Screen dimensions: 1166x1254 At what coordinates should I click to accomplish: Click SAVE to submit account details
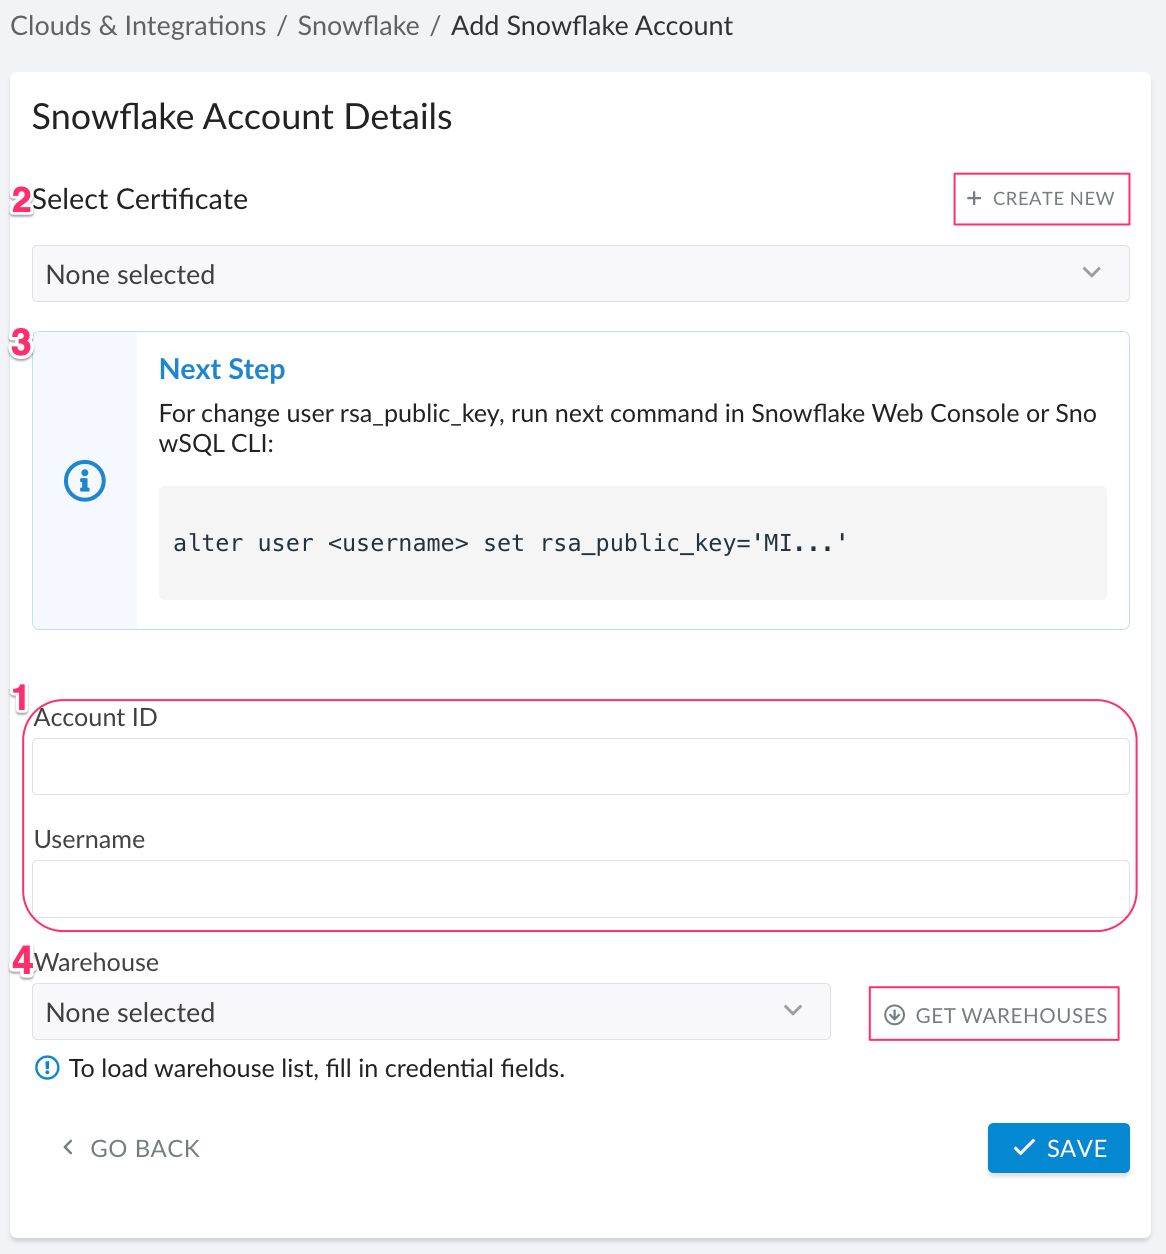(1058, 1147)
